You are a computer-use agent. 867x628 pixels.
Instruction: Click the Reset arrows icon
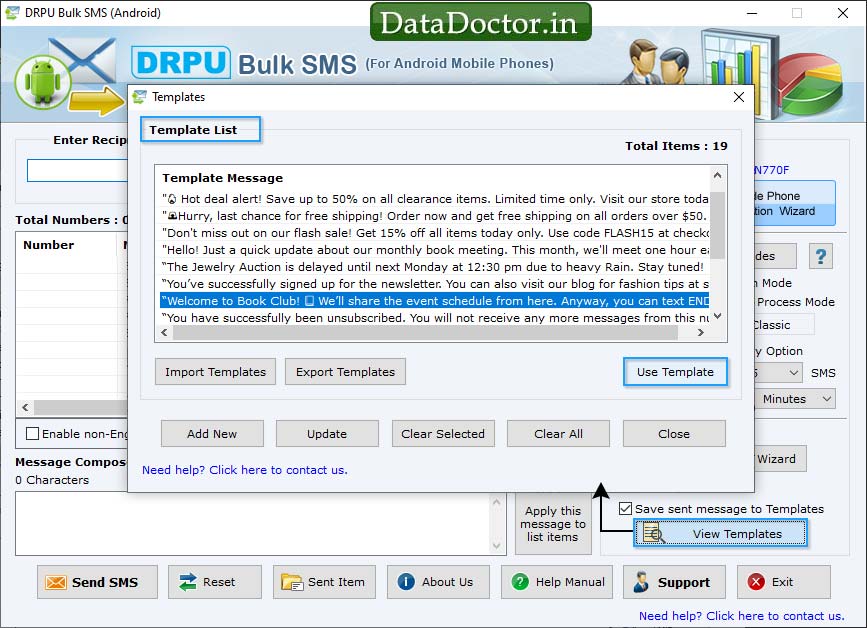(188, 582)
